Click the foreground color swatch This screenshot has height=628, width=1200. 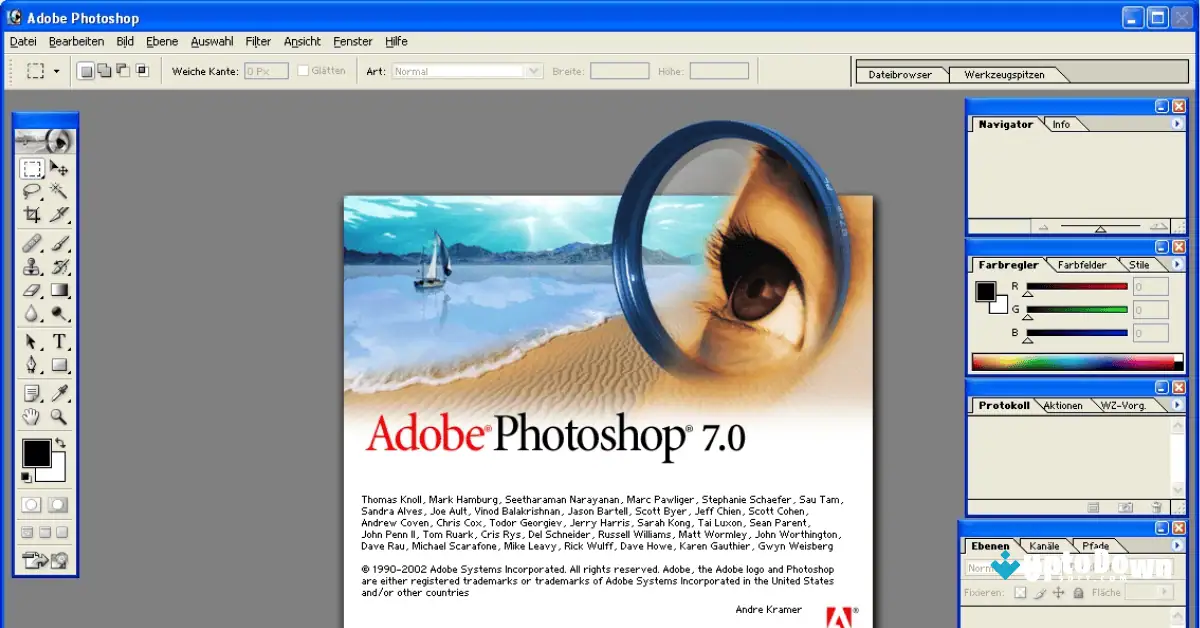point(35,452)
